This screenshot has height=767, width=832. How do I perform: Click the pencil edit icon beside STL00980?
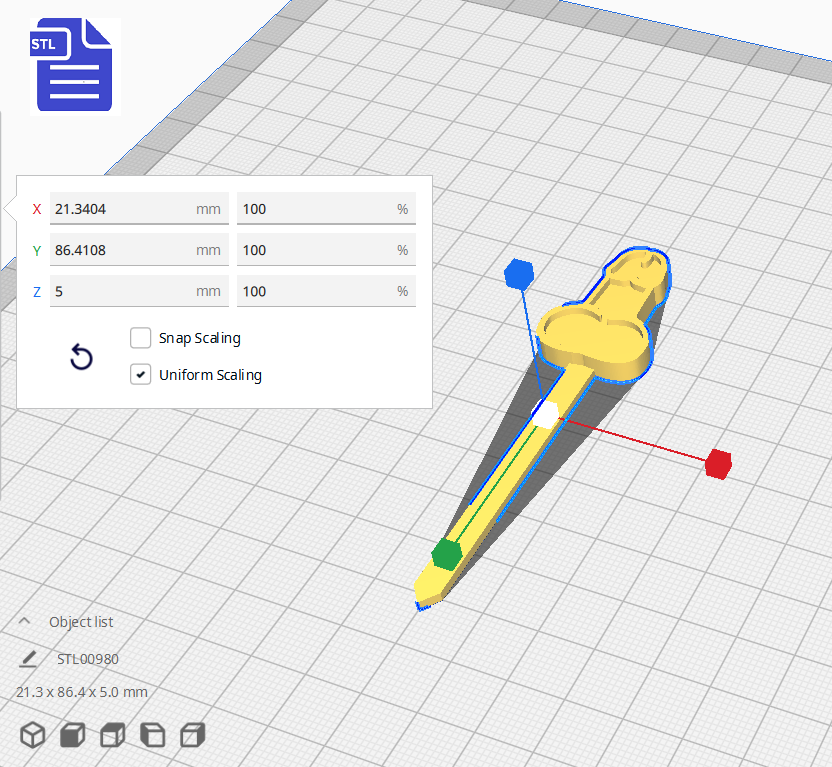[x=29, y=658]
